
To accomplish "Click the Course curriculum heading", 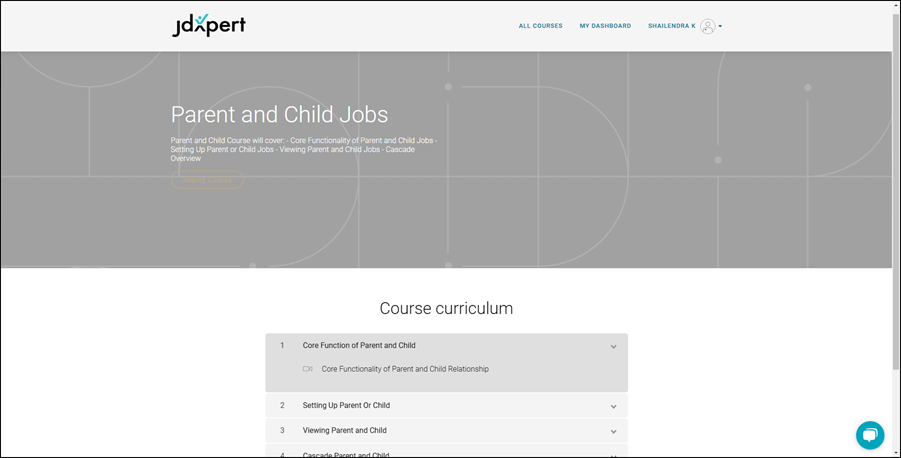I will point(446,308).
